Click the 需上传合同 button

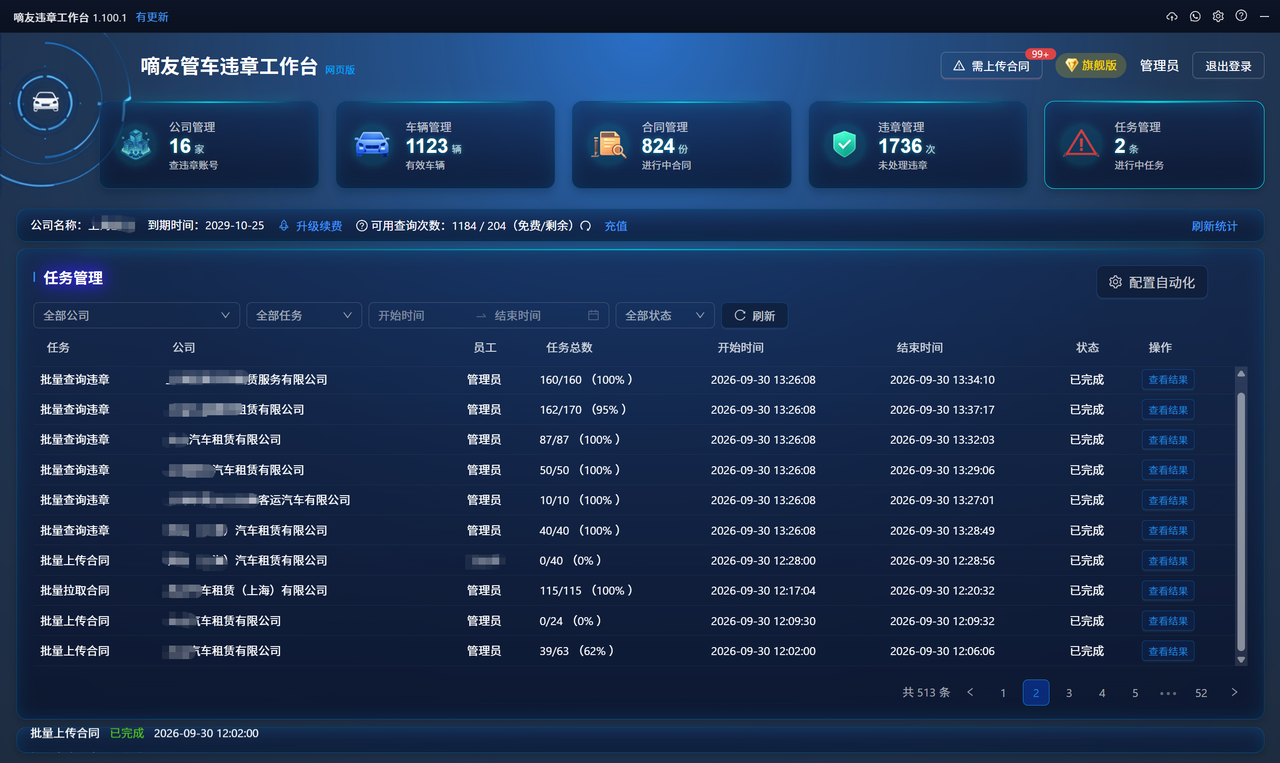(991, 66)
